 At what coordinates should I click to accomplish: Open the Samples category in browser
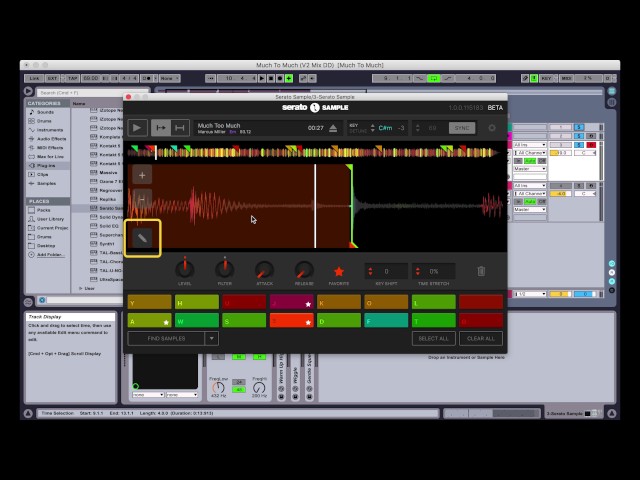point(47,184)
